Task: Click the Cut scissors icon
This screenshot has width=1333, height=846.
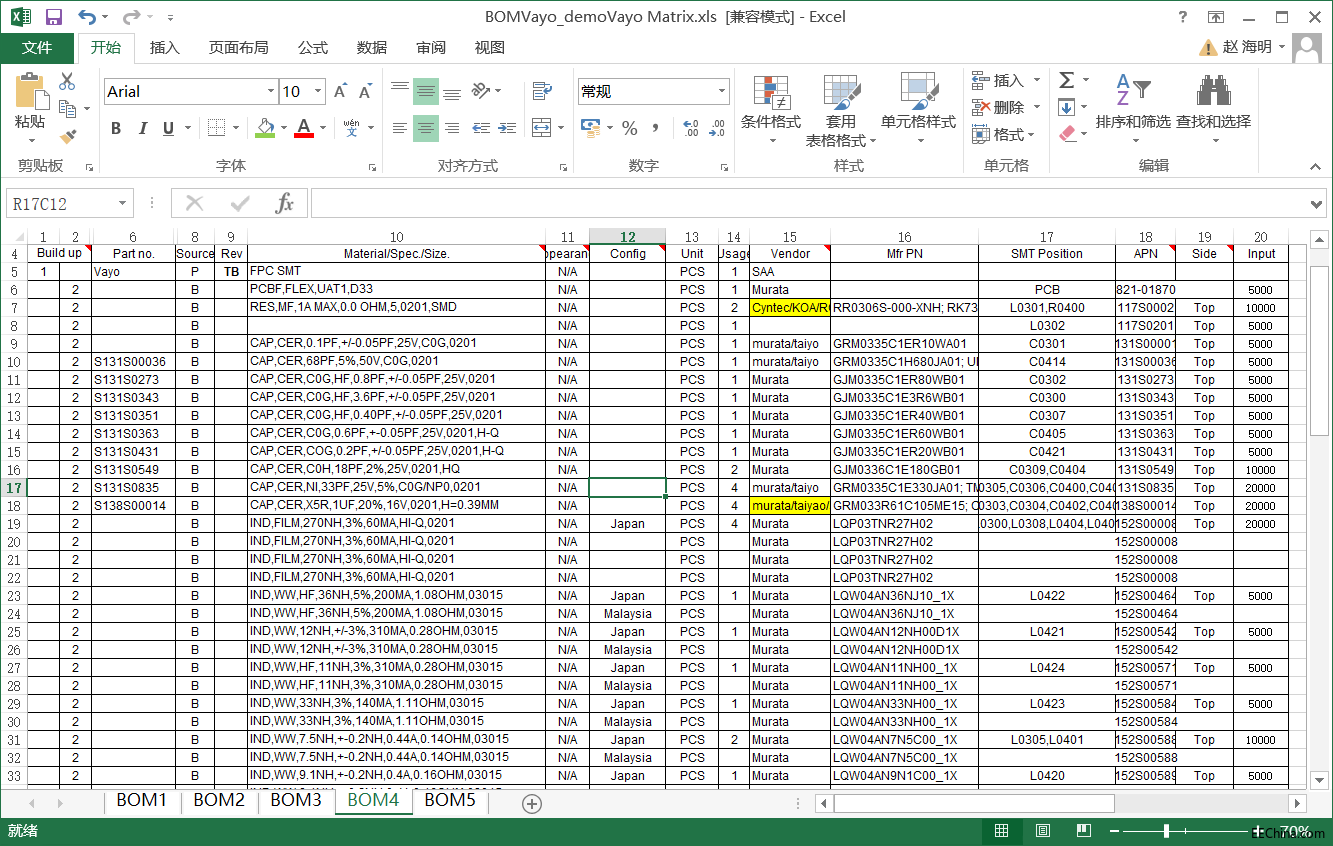Action: (x=68, y=82)
